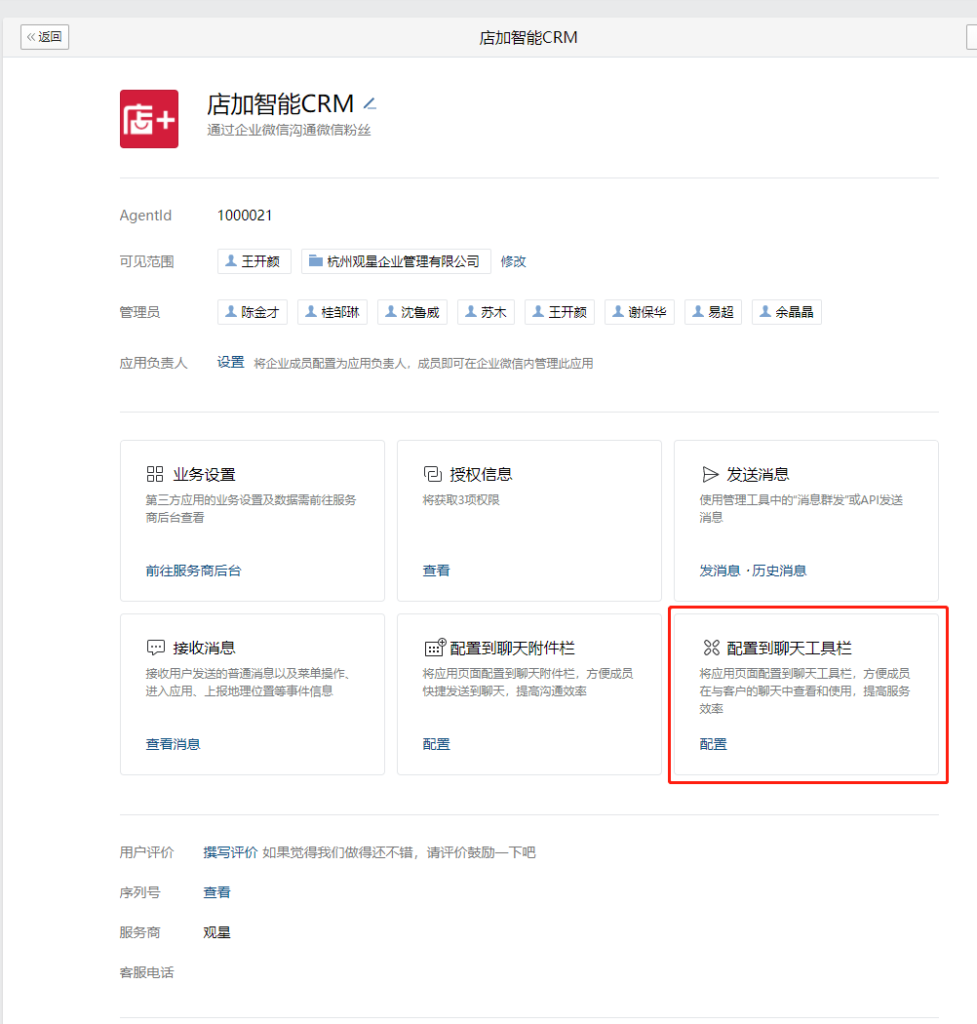
Task: Open 历史消息 link
Action: 779,571
